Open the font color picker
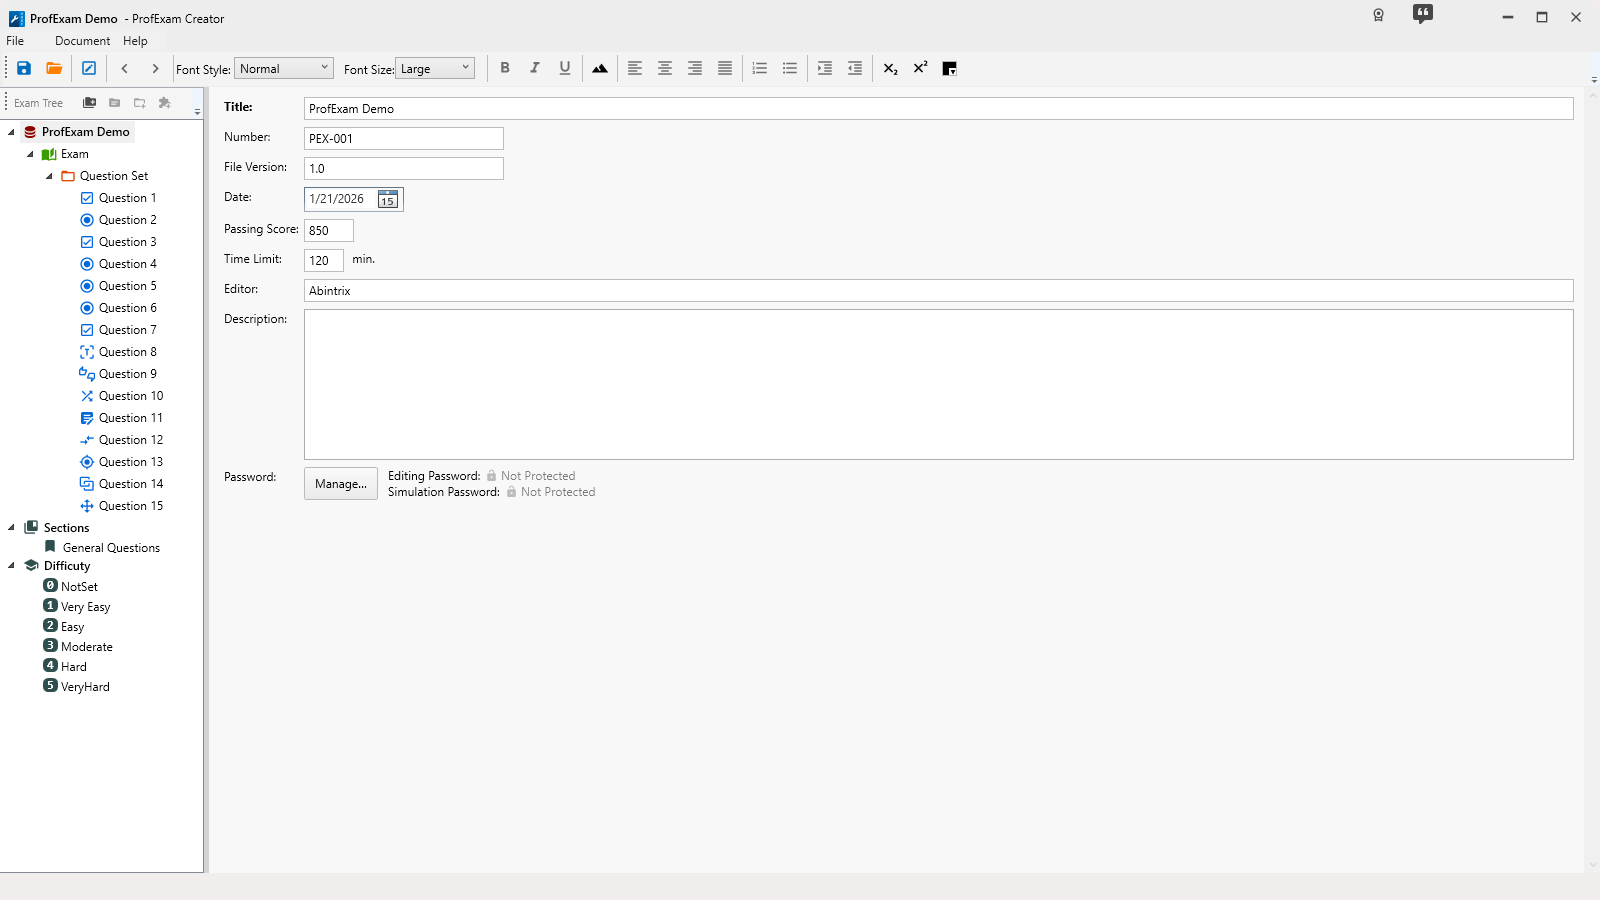The image size is (1600, 900). click(950, 68)
